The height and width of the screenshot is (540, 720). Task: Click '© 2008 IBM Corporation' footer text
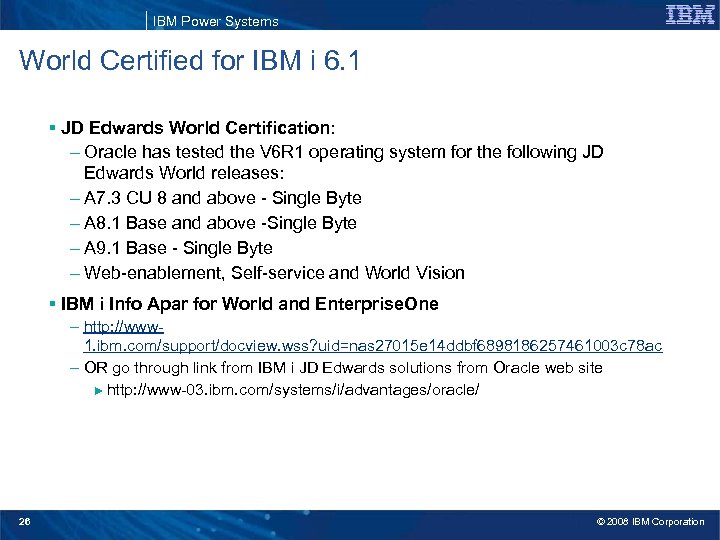[650, 522]
